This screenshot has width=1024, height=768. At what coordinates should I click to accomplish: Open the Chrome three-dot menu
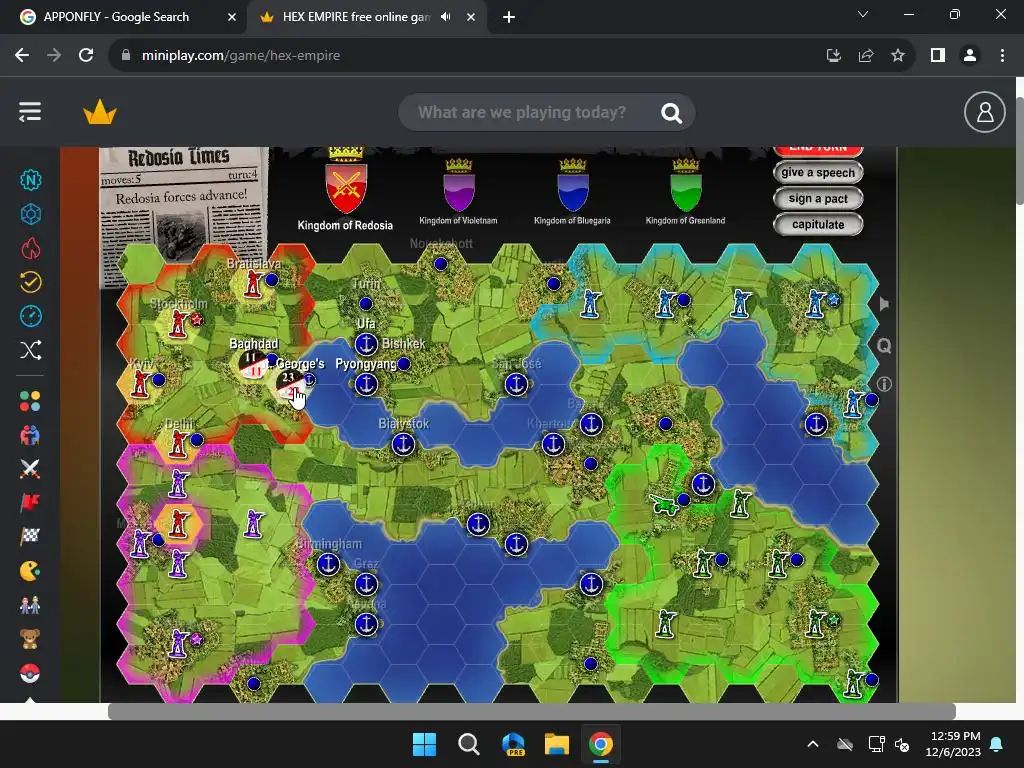point(1002,56)
